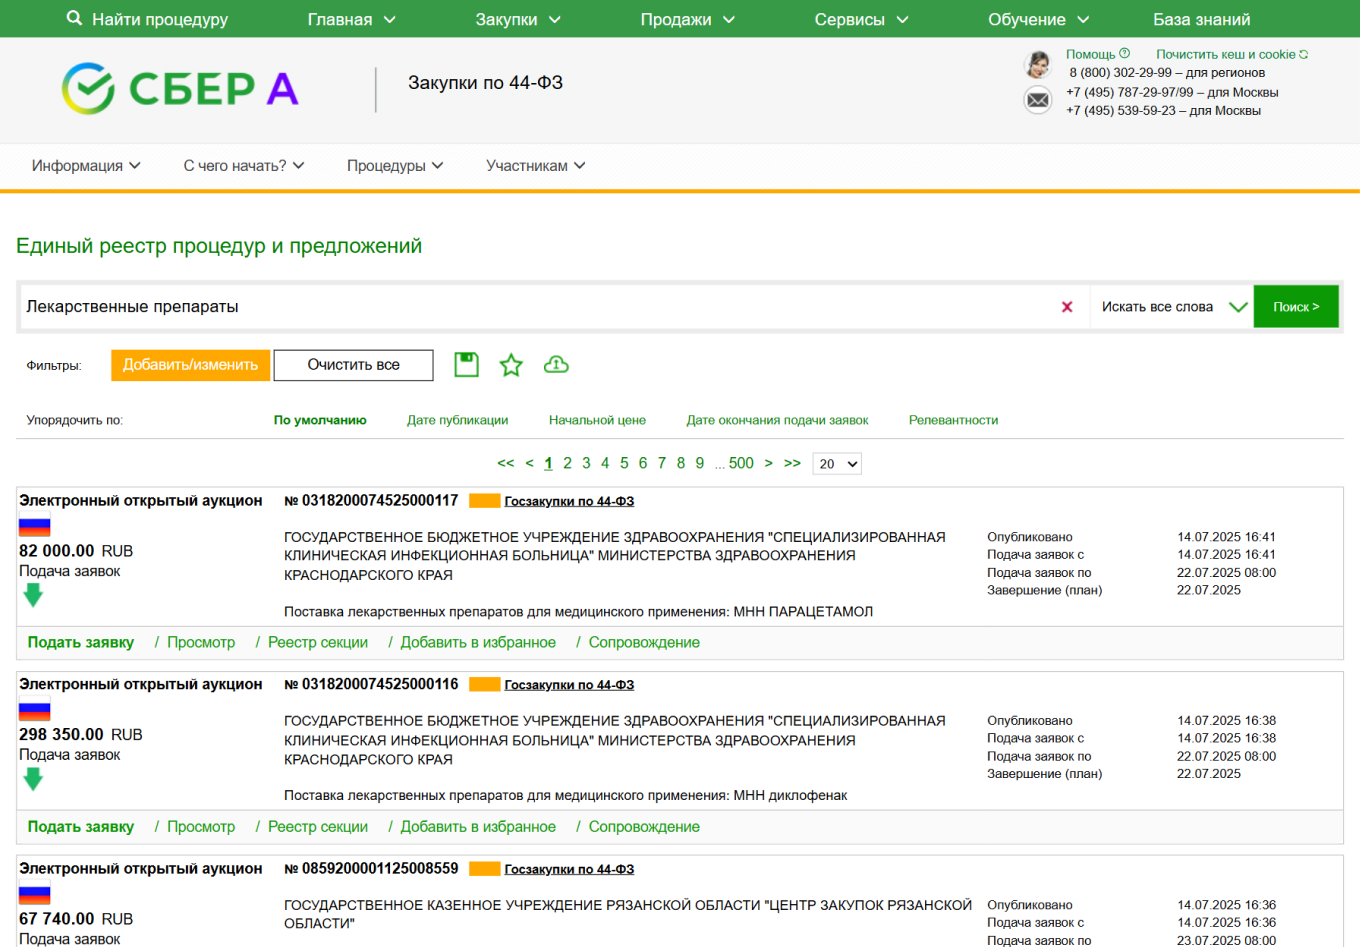Image resolution: width=1360 pixels, height=947 pixels.
Task: Open База знаний in top bar
Action: coord(1201,19)
